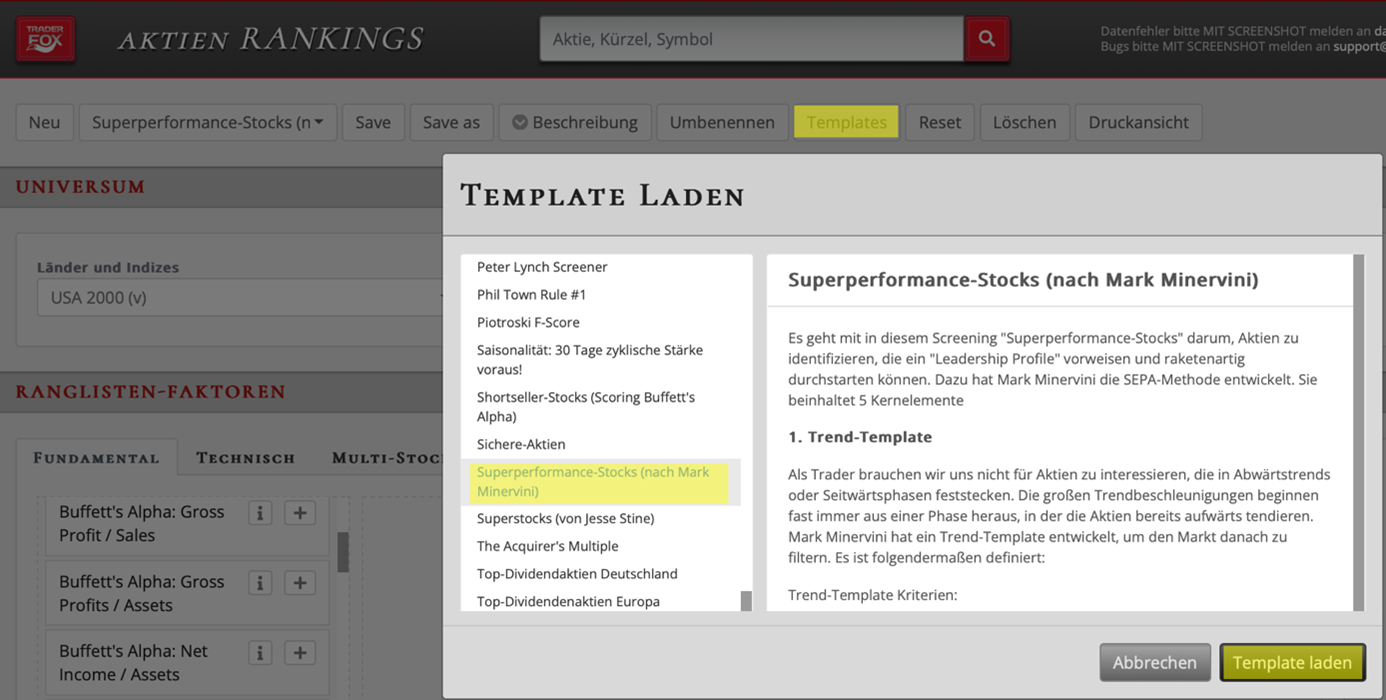Click the search field for Aktie, Kürzel, Symbol

click(x=752, y=39)
